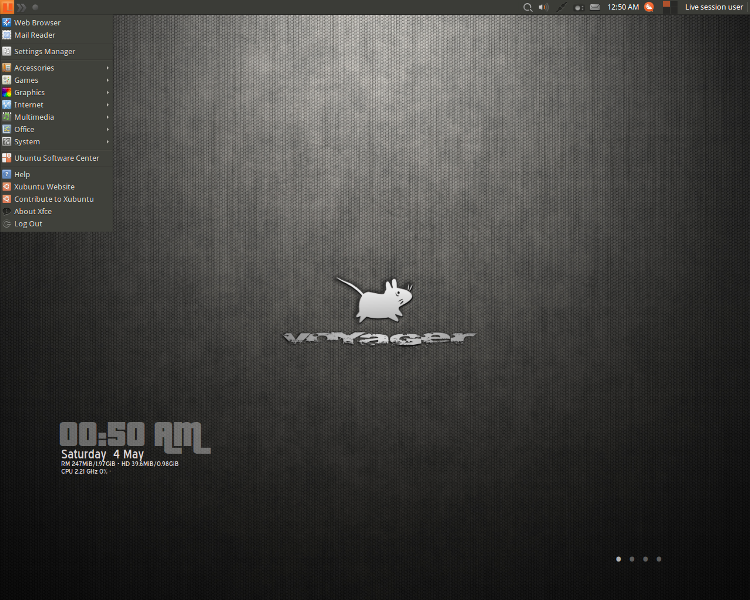This screenshot has width=750, height=600.
Task: Open the Live session user menu
Action: point(714,7)
